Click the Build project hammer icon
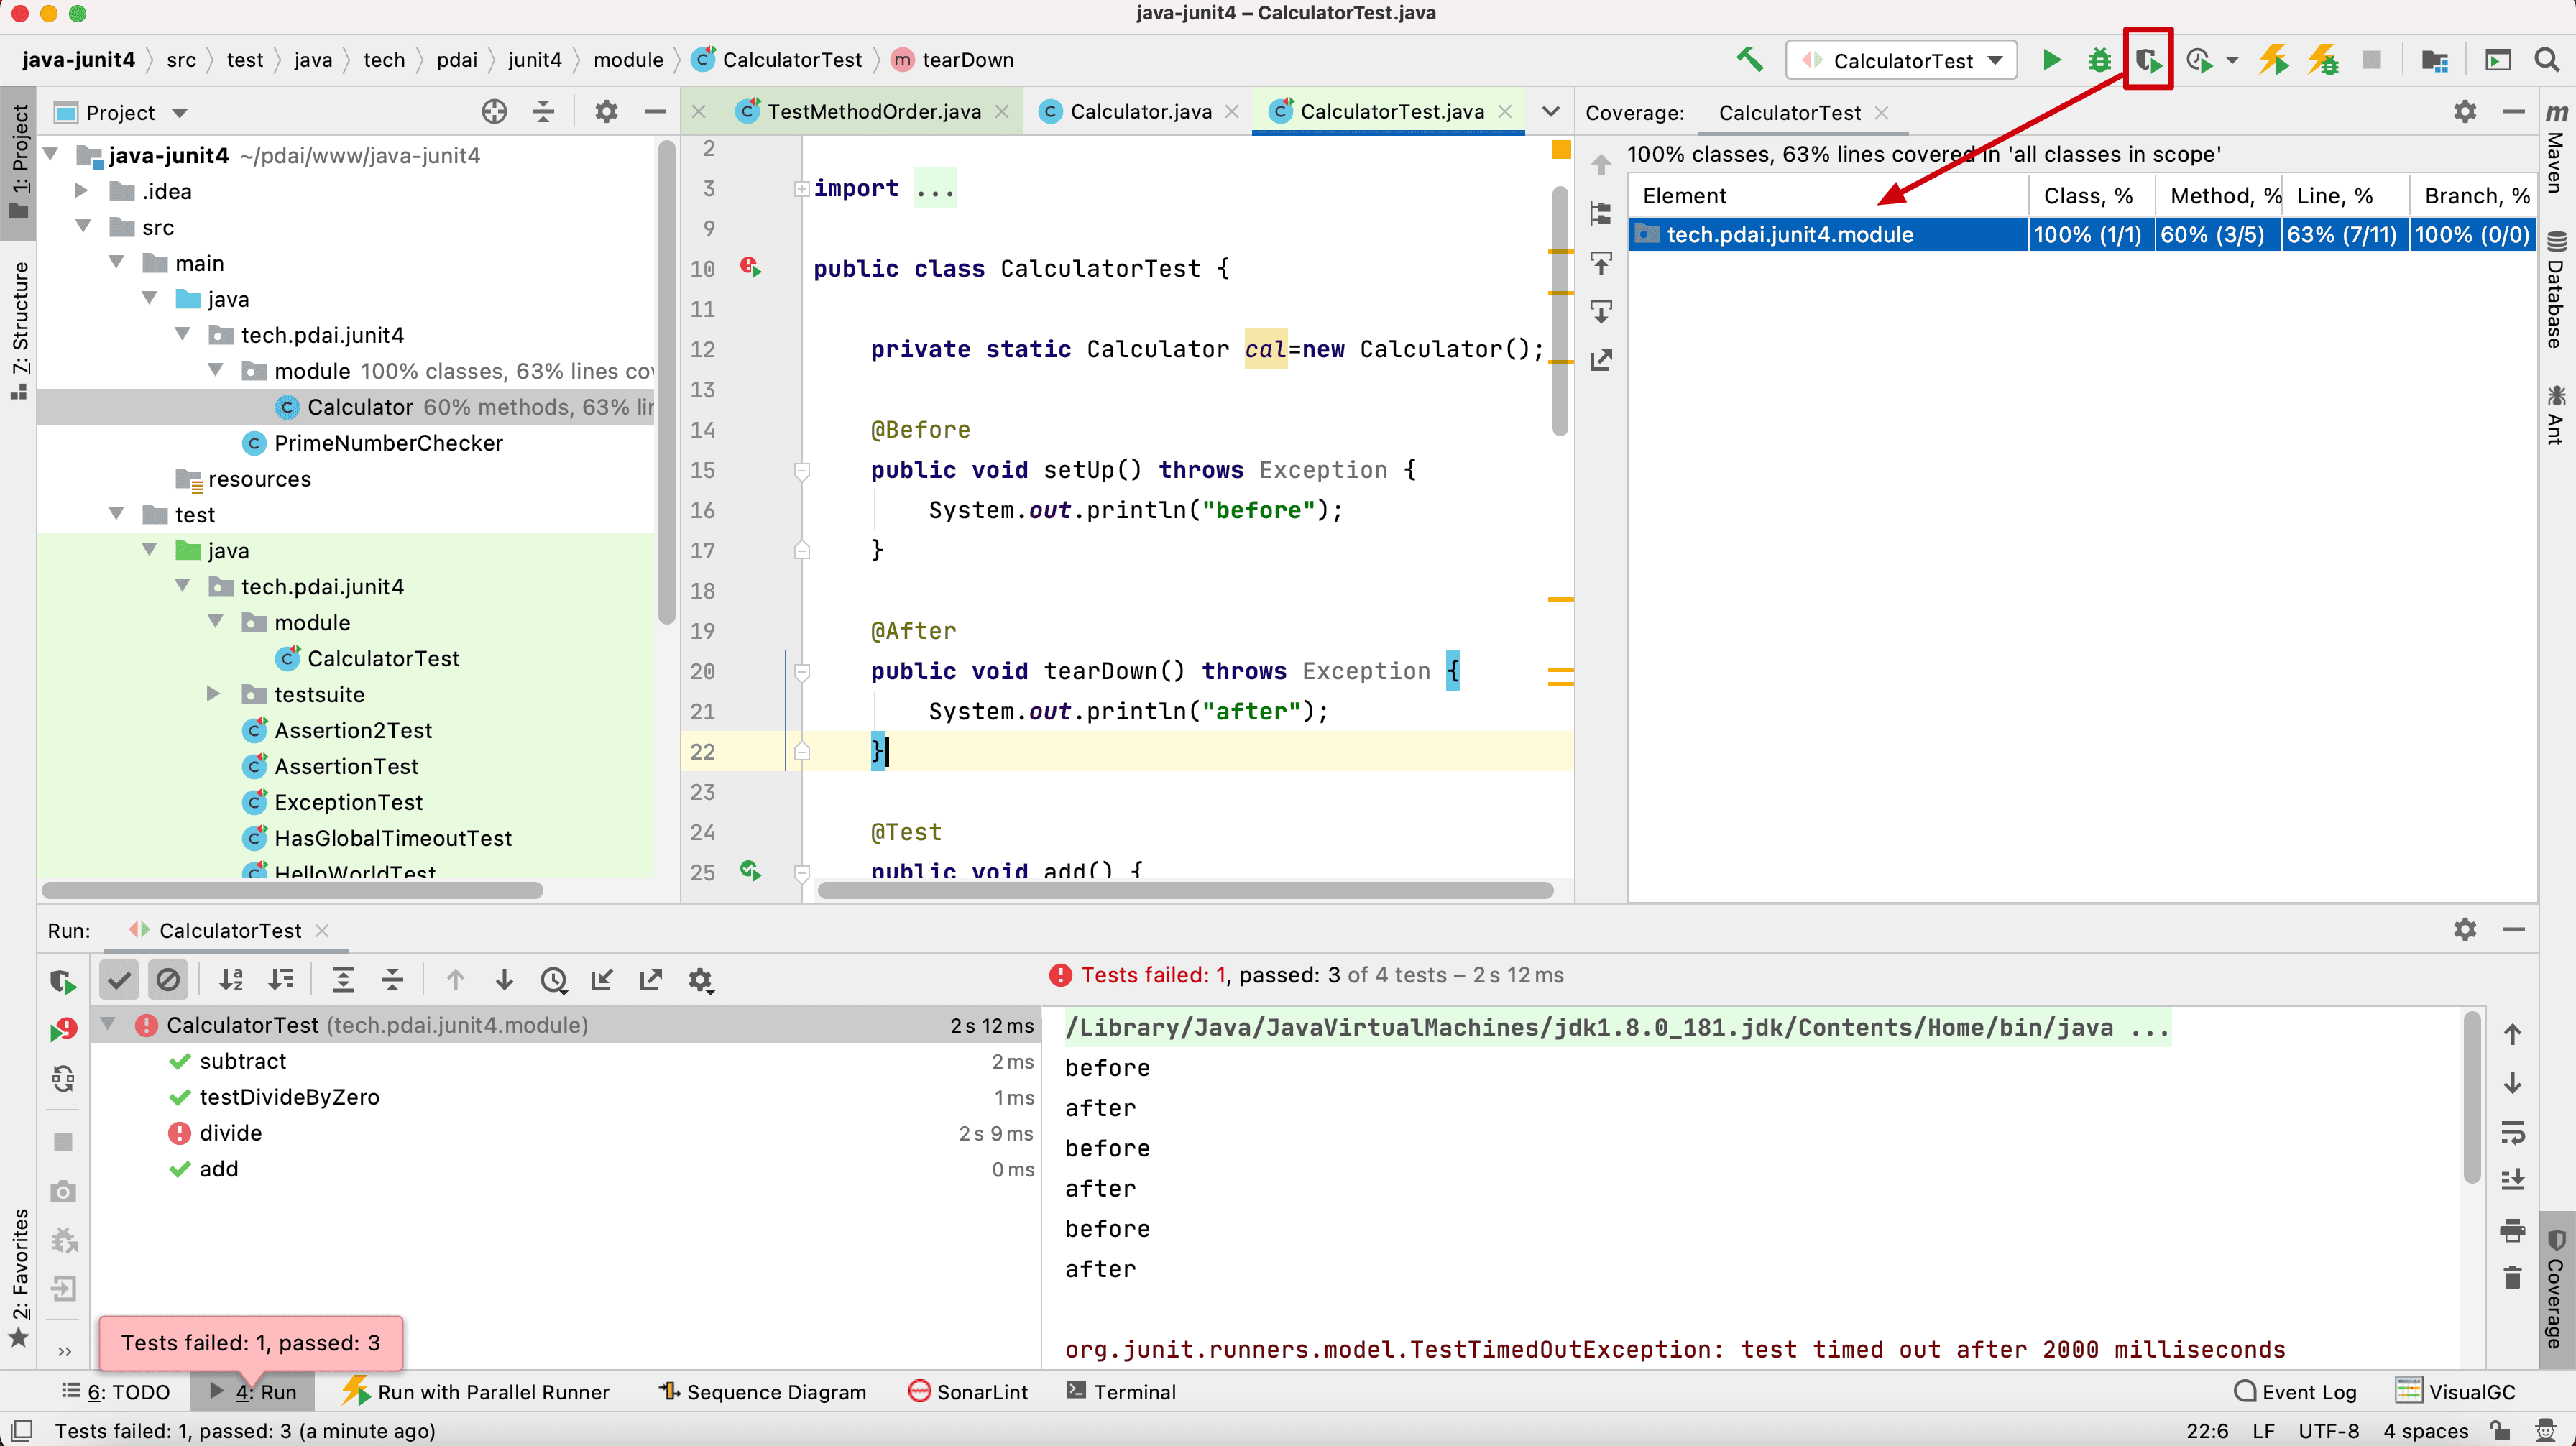Screen dimensions: 2576x1446 coord(1749,60)
